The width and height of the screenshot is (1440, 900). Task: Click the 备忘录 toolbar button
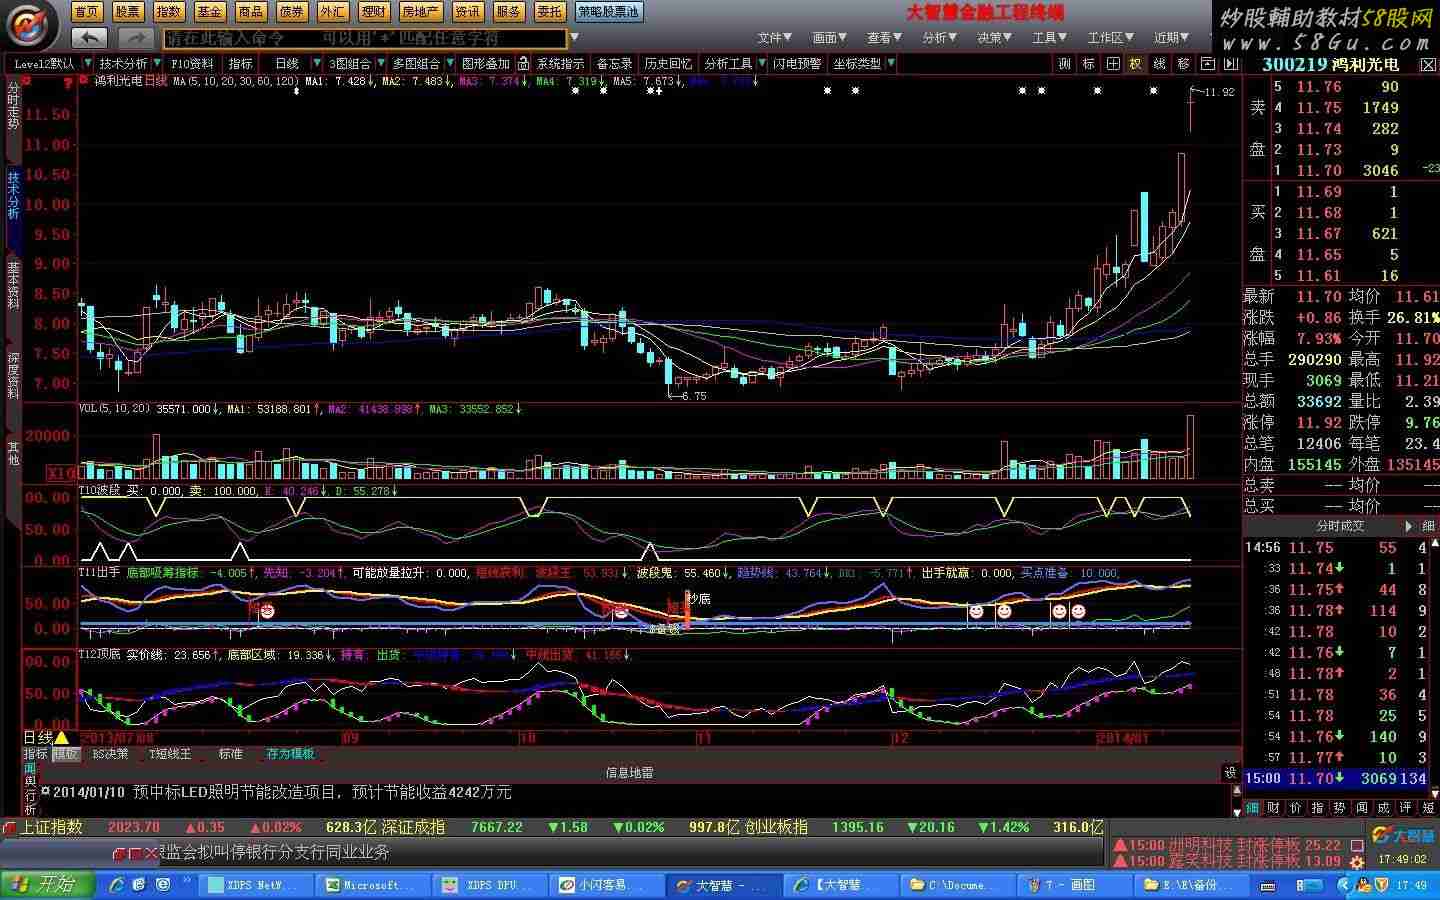click(x=614, y=63)
